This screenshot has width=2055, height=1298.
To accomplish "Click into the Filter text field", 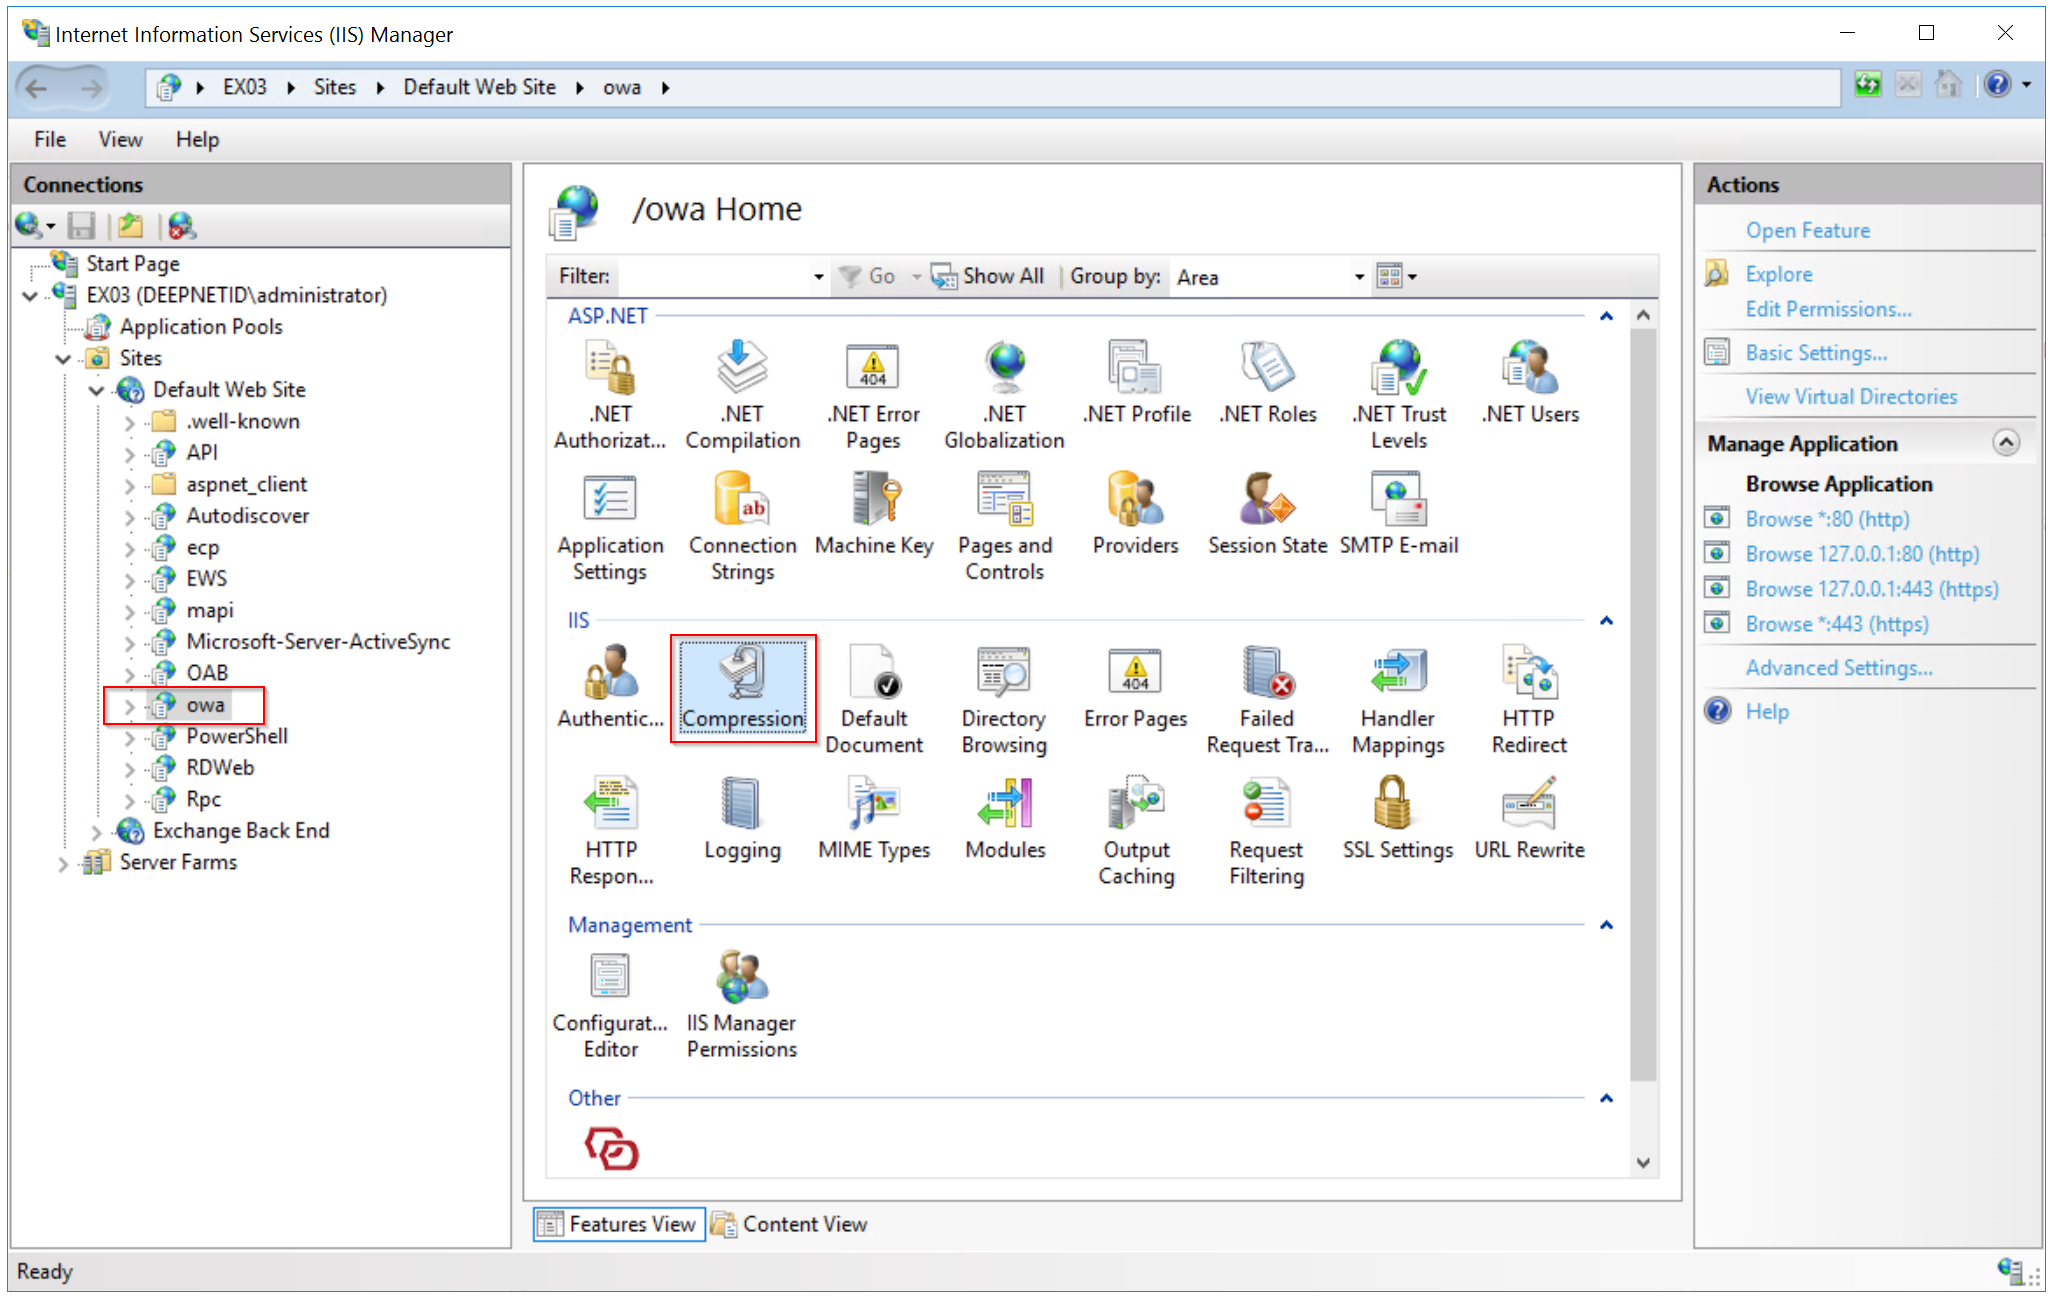I will tap(714, 277).
